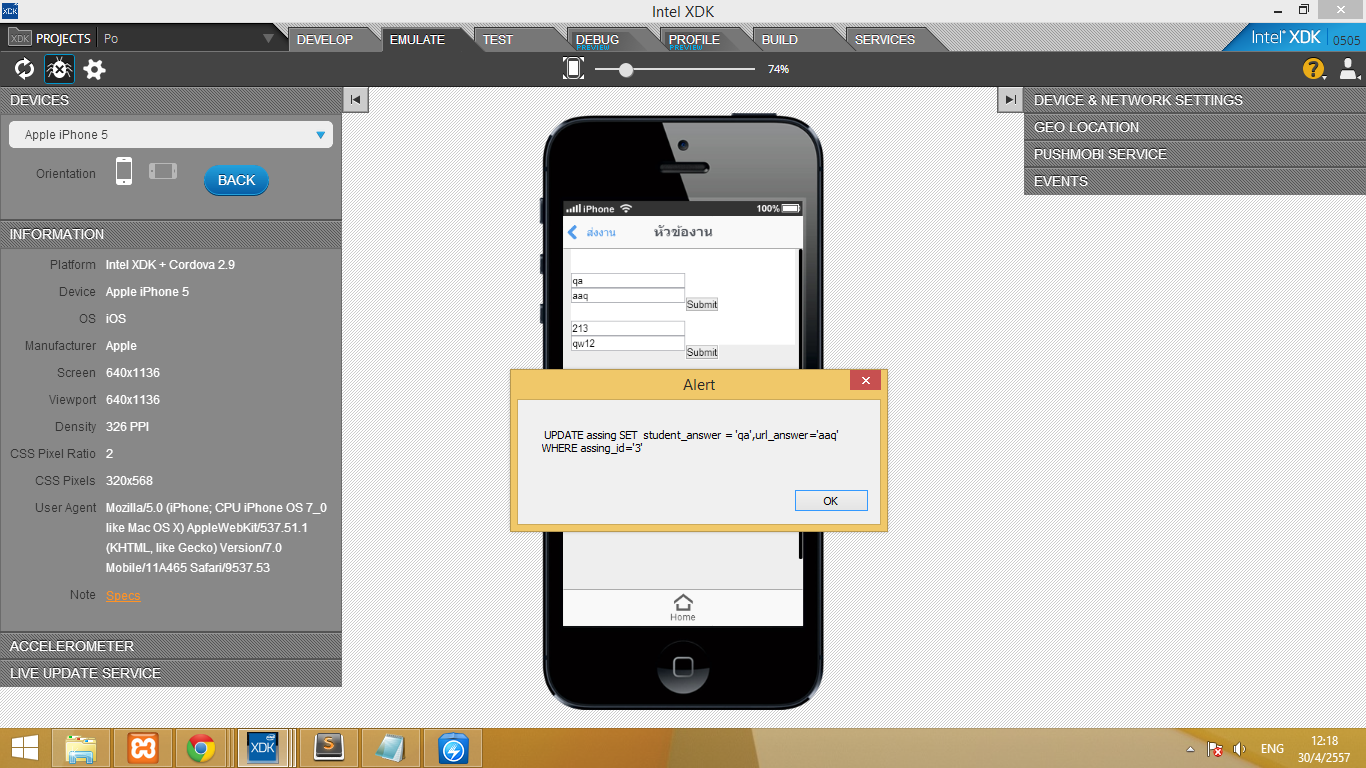Image resolution: width=1366 pixels, height=768 pixels.
Task: Click the reload emulator icon
Action: [24, 69]
